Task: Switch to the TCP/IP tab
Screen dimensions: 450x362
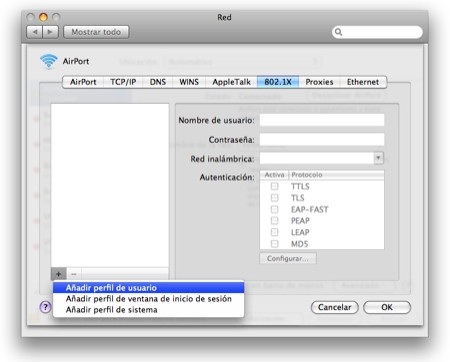Action: tap(123, 82)
